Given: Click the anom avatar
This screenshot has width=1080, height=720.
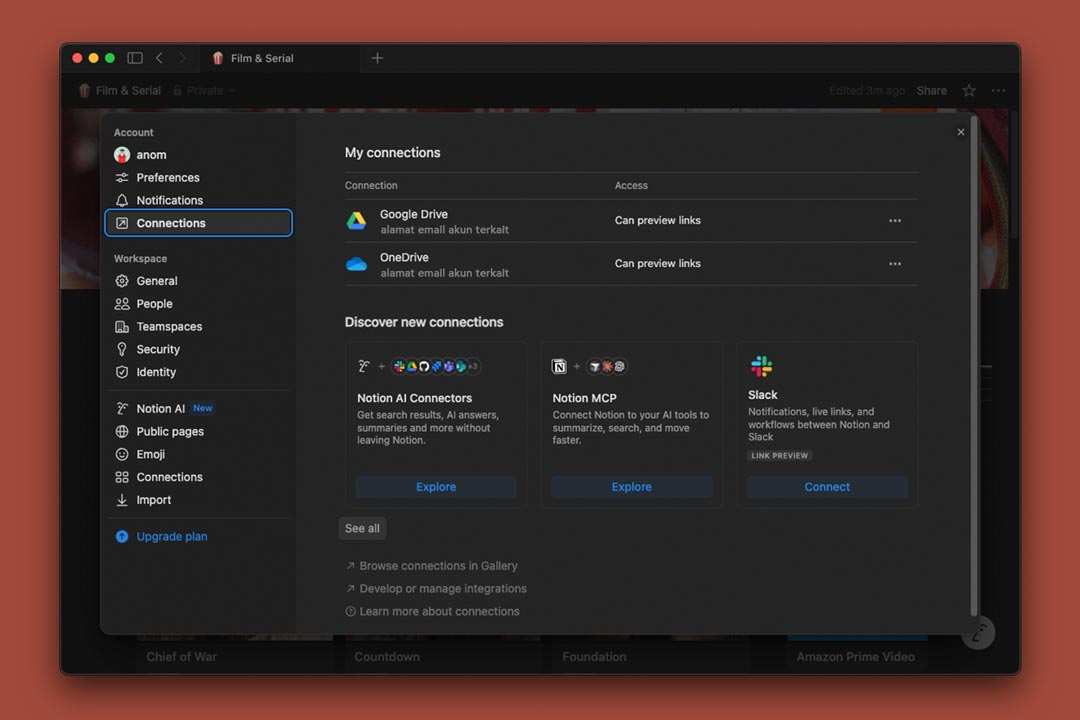Looking at the screenshot, I should click(x=122, y=154).
